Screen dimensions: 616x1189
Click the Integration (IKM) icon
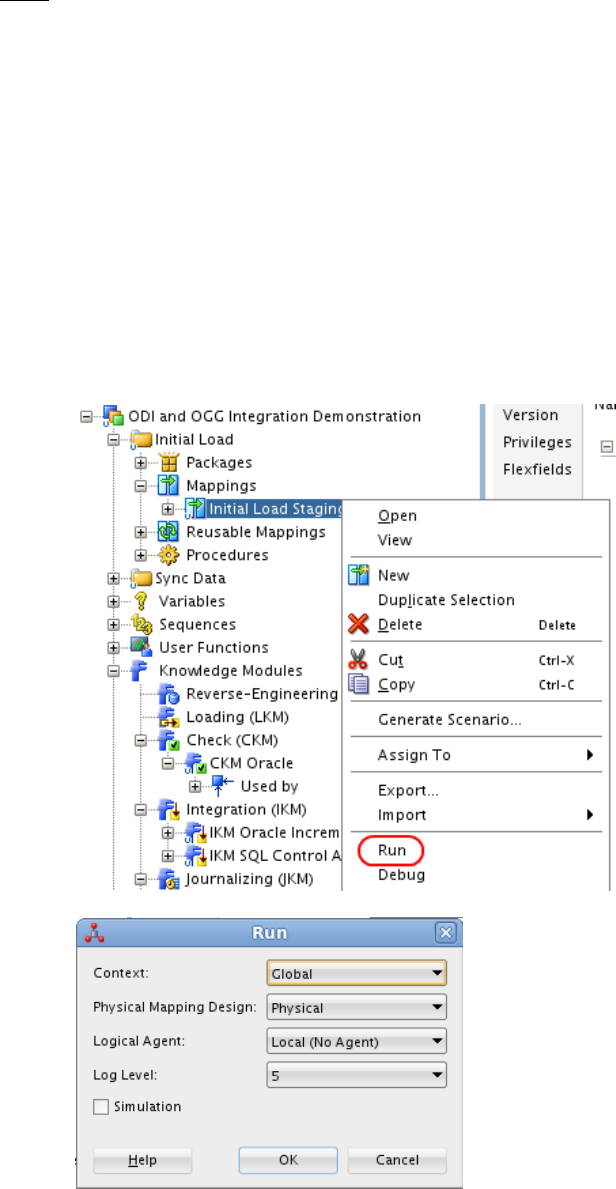[168, 810]
